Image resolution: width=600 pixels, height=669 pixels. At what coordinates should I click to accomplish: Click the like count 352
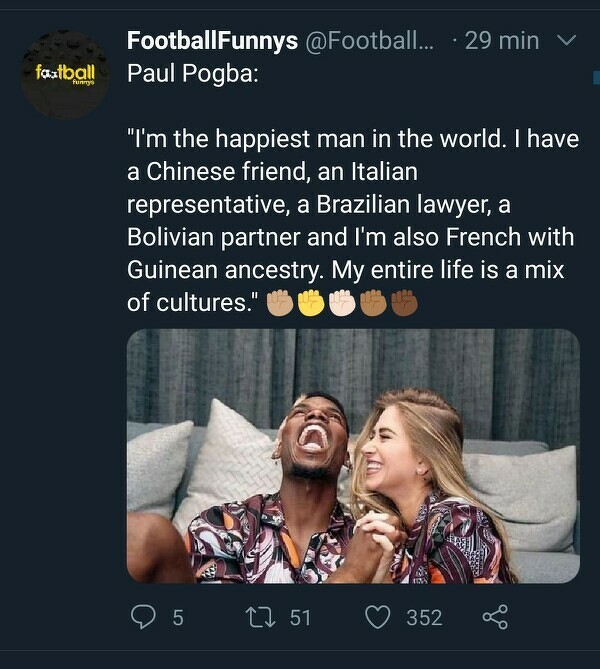(x=424, y=618)
